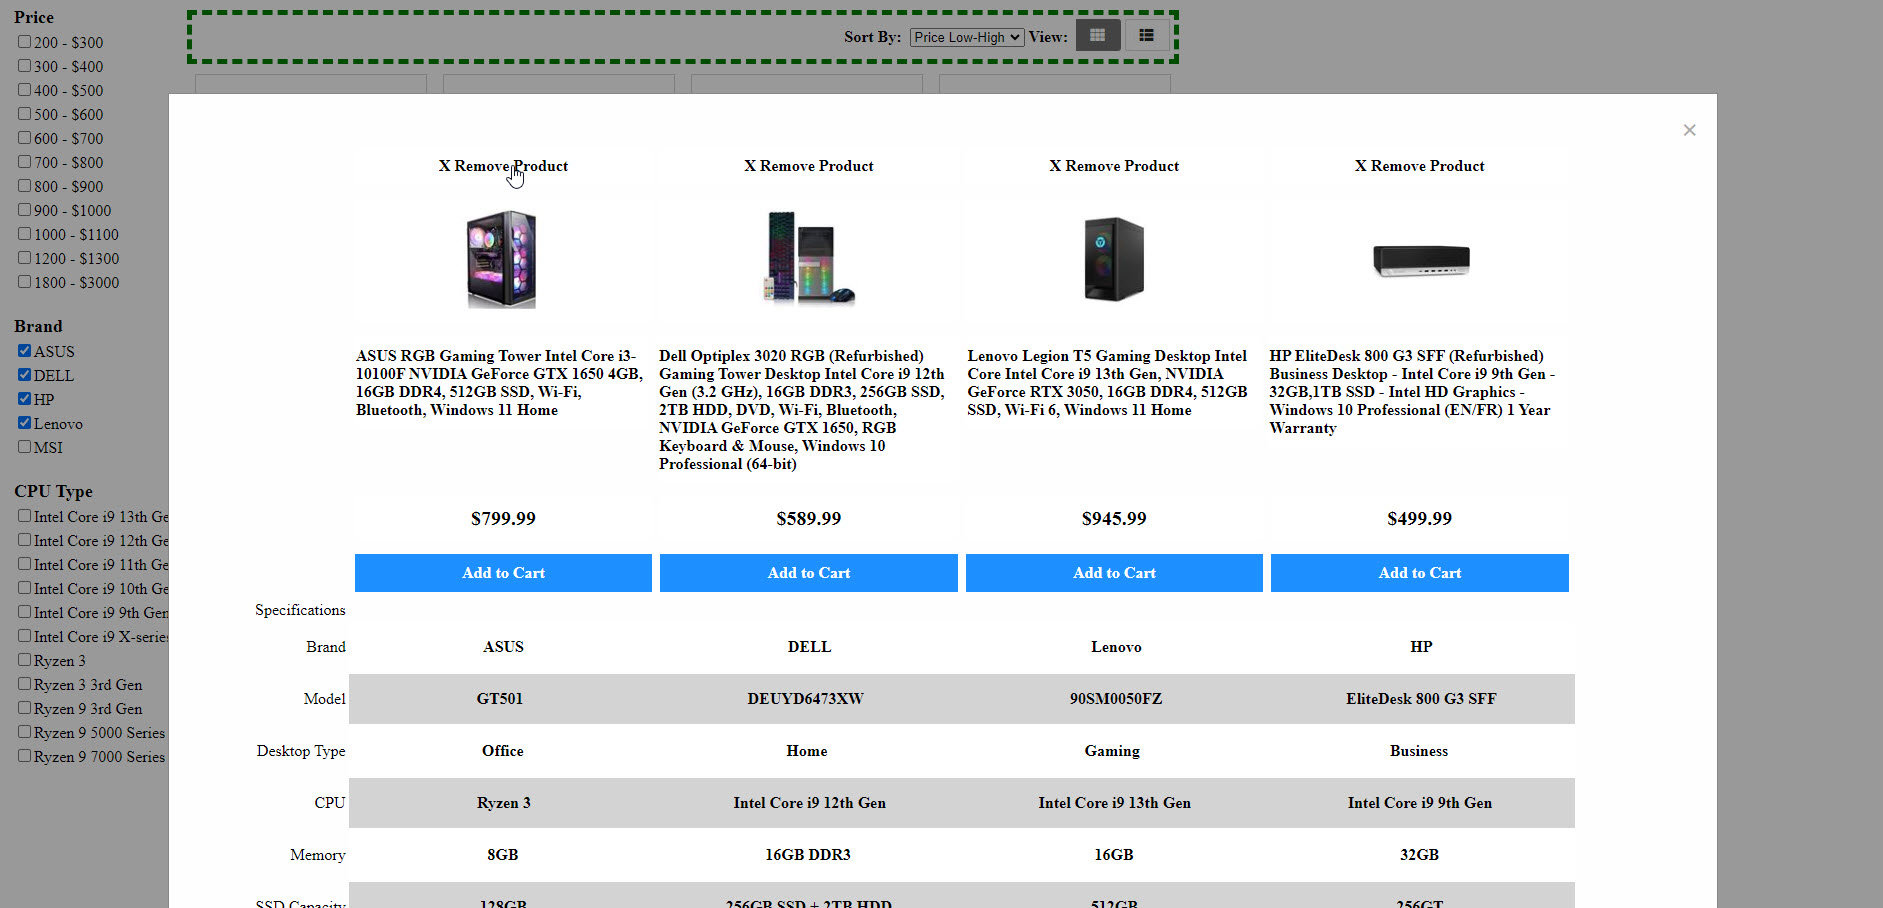The height and width of the screenshot is (908, 1883).
Task: Uncheck the ASUS brand filter
Action: coord(25,351)
